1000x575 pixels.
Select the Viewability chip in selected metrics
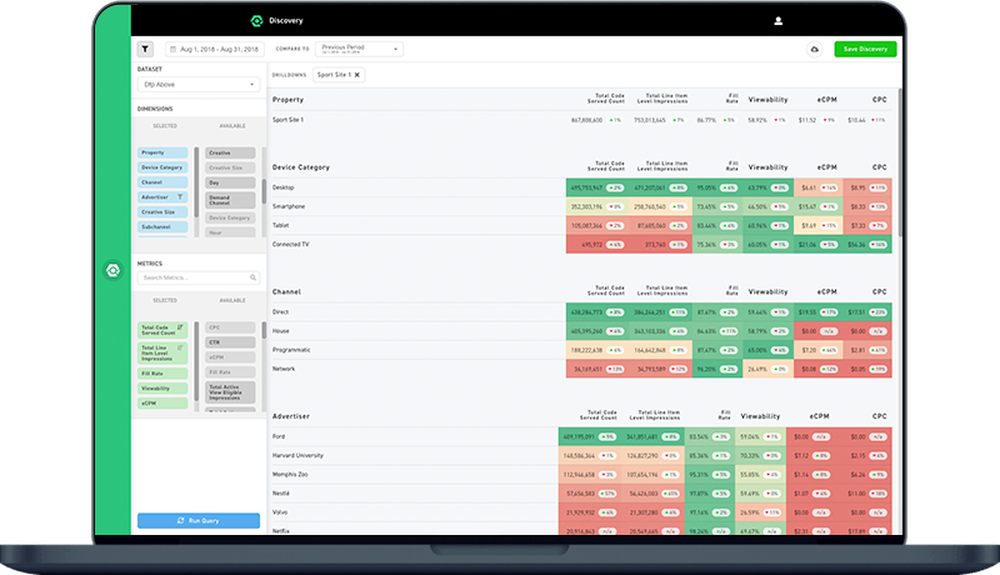coord(163,388)
